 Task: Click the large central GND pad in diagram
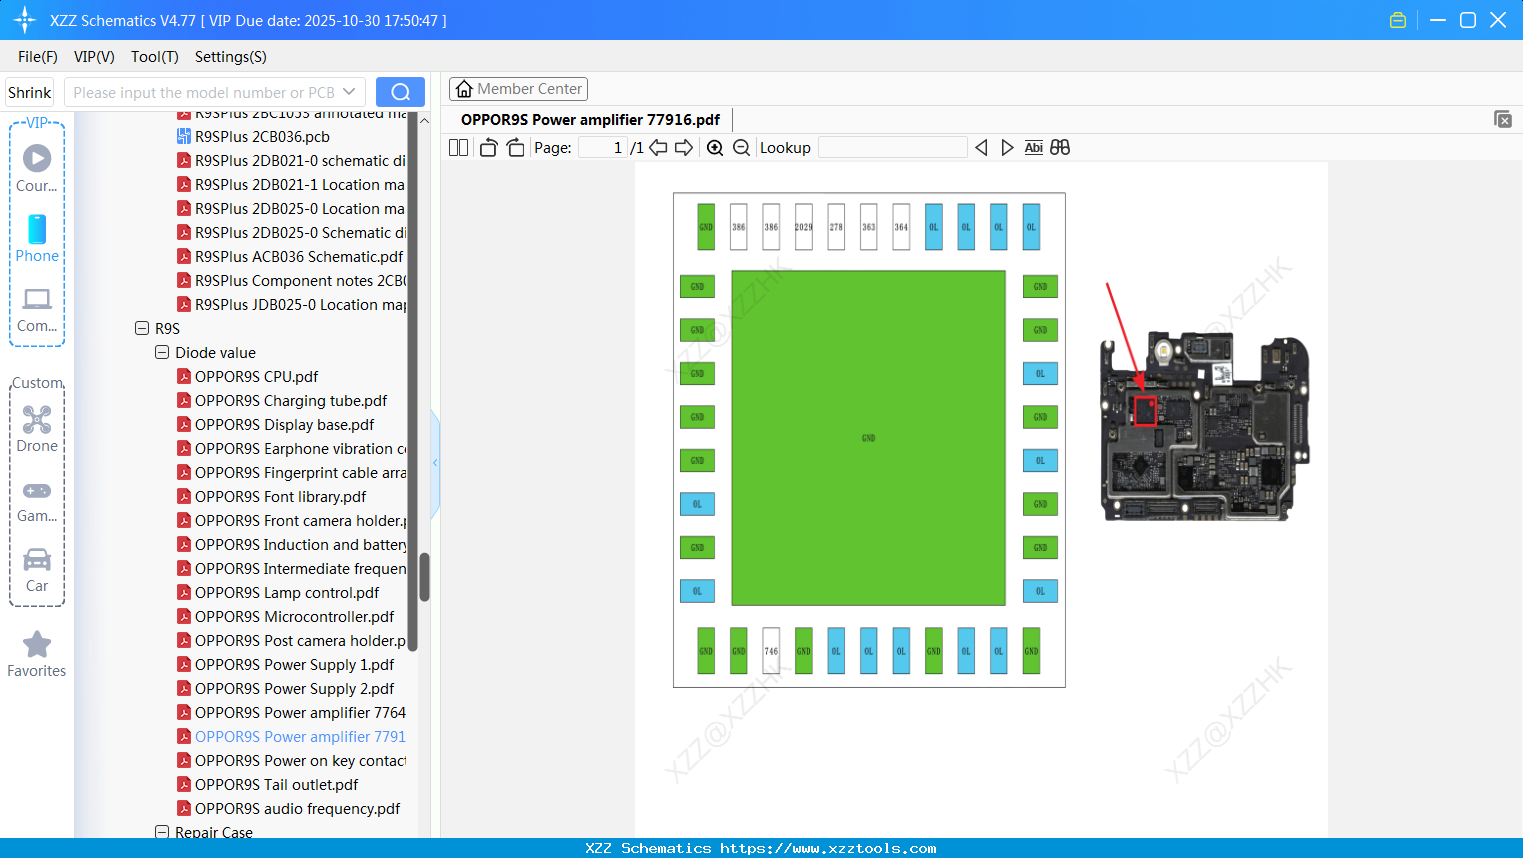point(868,438)
